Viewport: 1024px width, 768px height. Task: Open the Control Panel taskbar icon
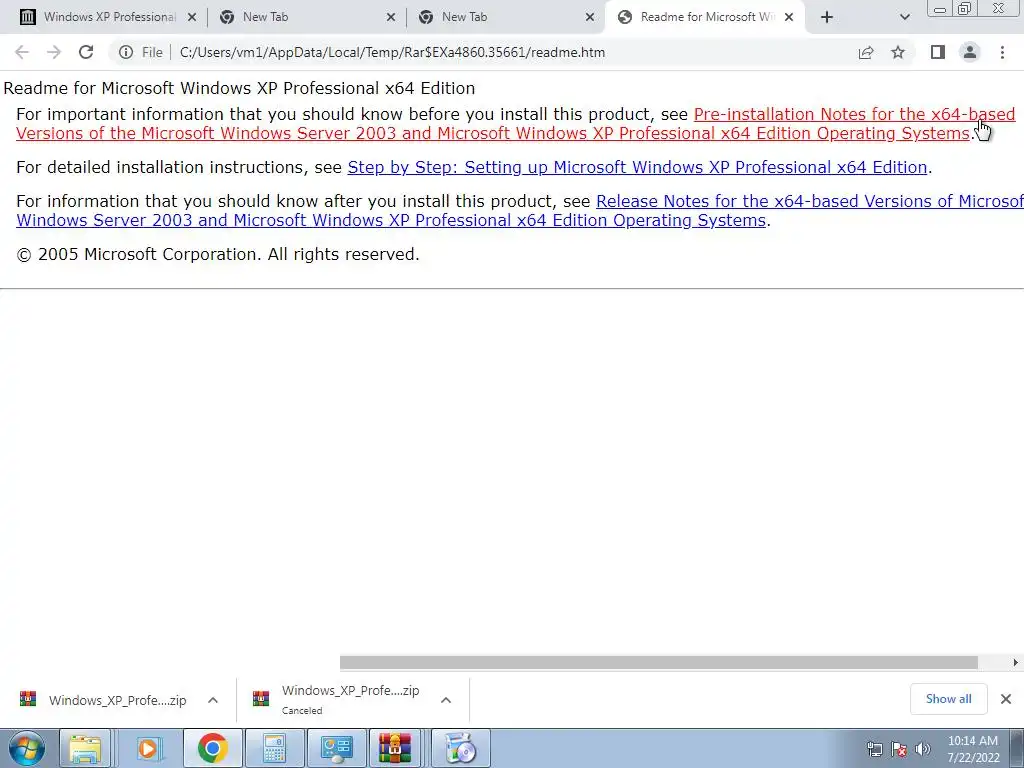point(336,748)
